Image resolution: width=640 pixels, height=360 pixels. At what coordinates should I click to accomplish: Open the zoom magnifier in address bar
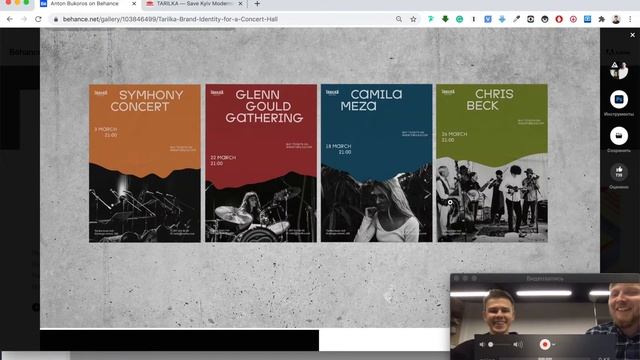click(x=399, y=19)
